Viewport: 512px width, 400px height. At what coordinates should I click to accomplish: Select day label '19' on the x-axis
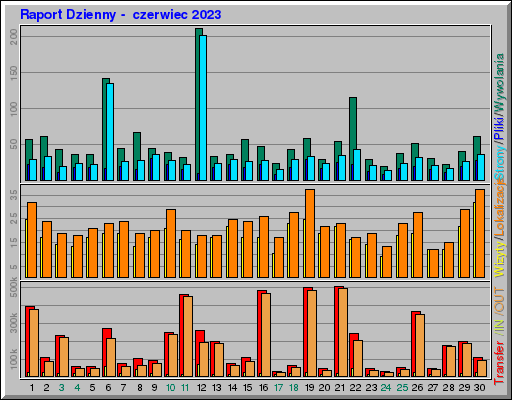pos(309,387)
